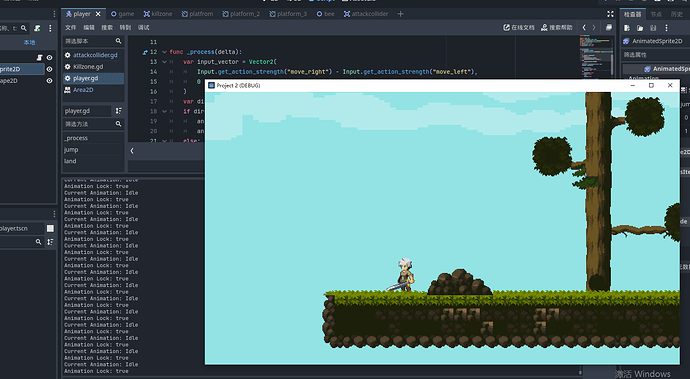This screenshot has height=379, width=690.
Task: Open online docs link
Action: click(519, 27)
